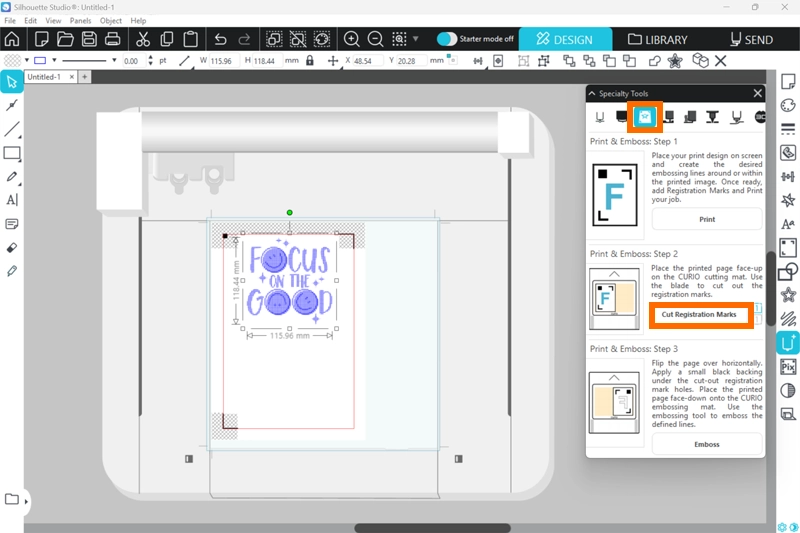Click the Cut scissors icon
The height and width of the screenshot is (533, 800).
[143, 40]
